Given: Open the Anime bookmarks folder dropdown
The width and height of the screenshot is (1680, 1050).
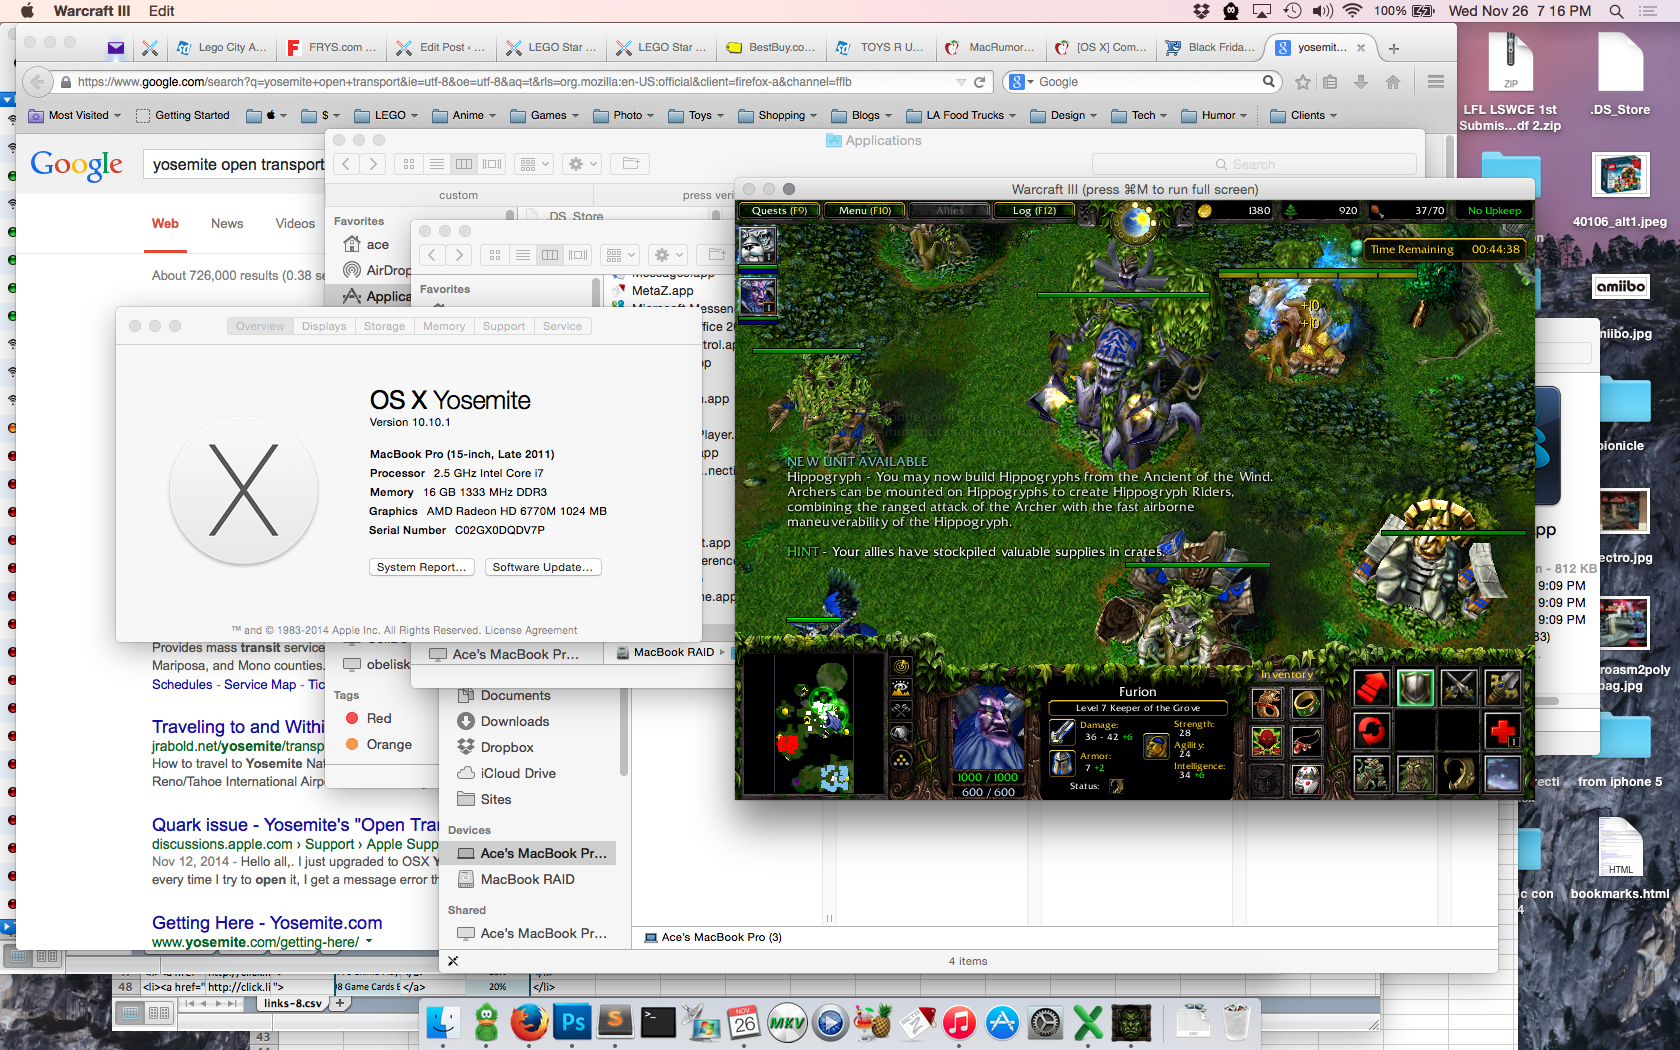Looking at the screenshot, I should pos(464,115).
